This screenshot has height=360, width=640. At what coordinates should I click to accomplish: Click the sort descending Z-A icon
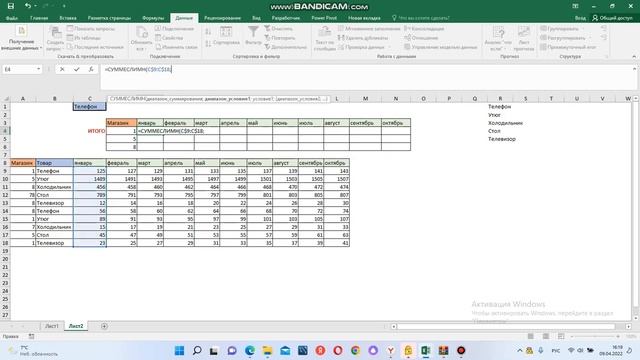click(x=208, y=43)
